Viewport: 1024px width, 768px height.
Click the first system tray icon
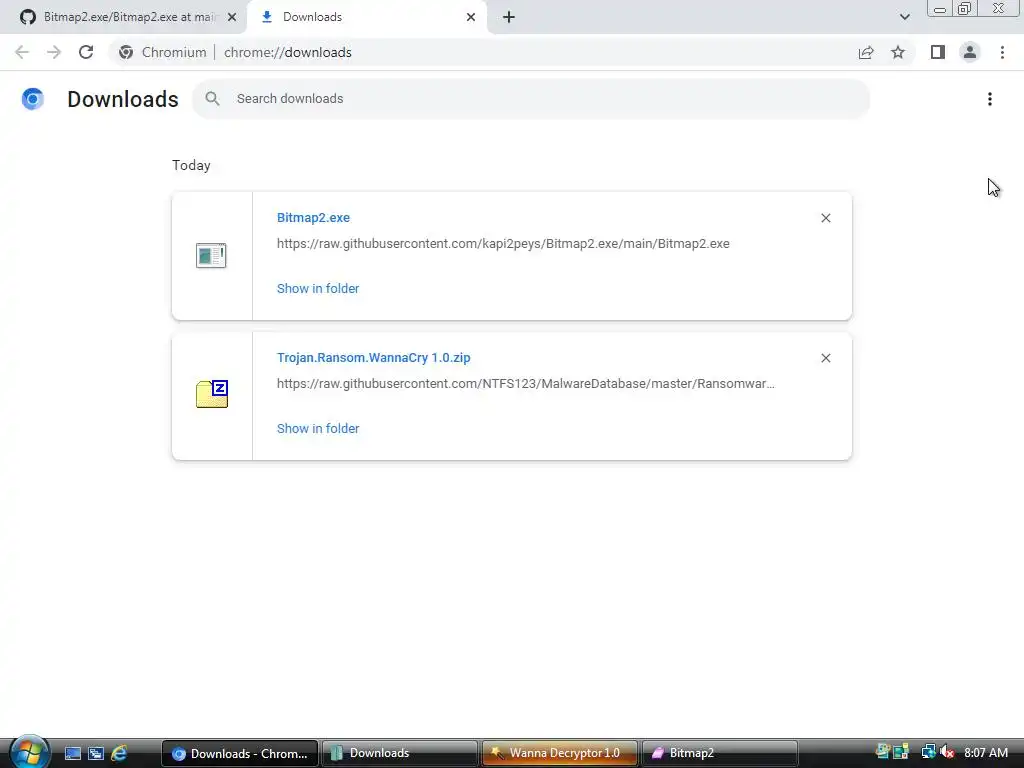click(883, 752)
